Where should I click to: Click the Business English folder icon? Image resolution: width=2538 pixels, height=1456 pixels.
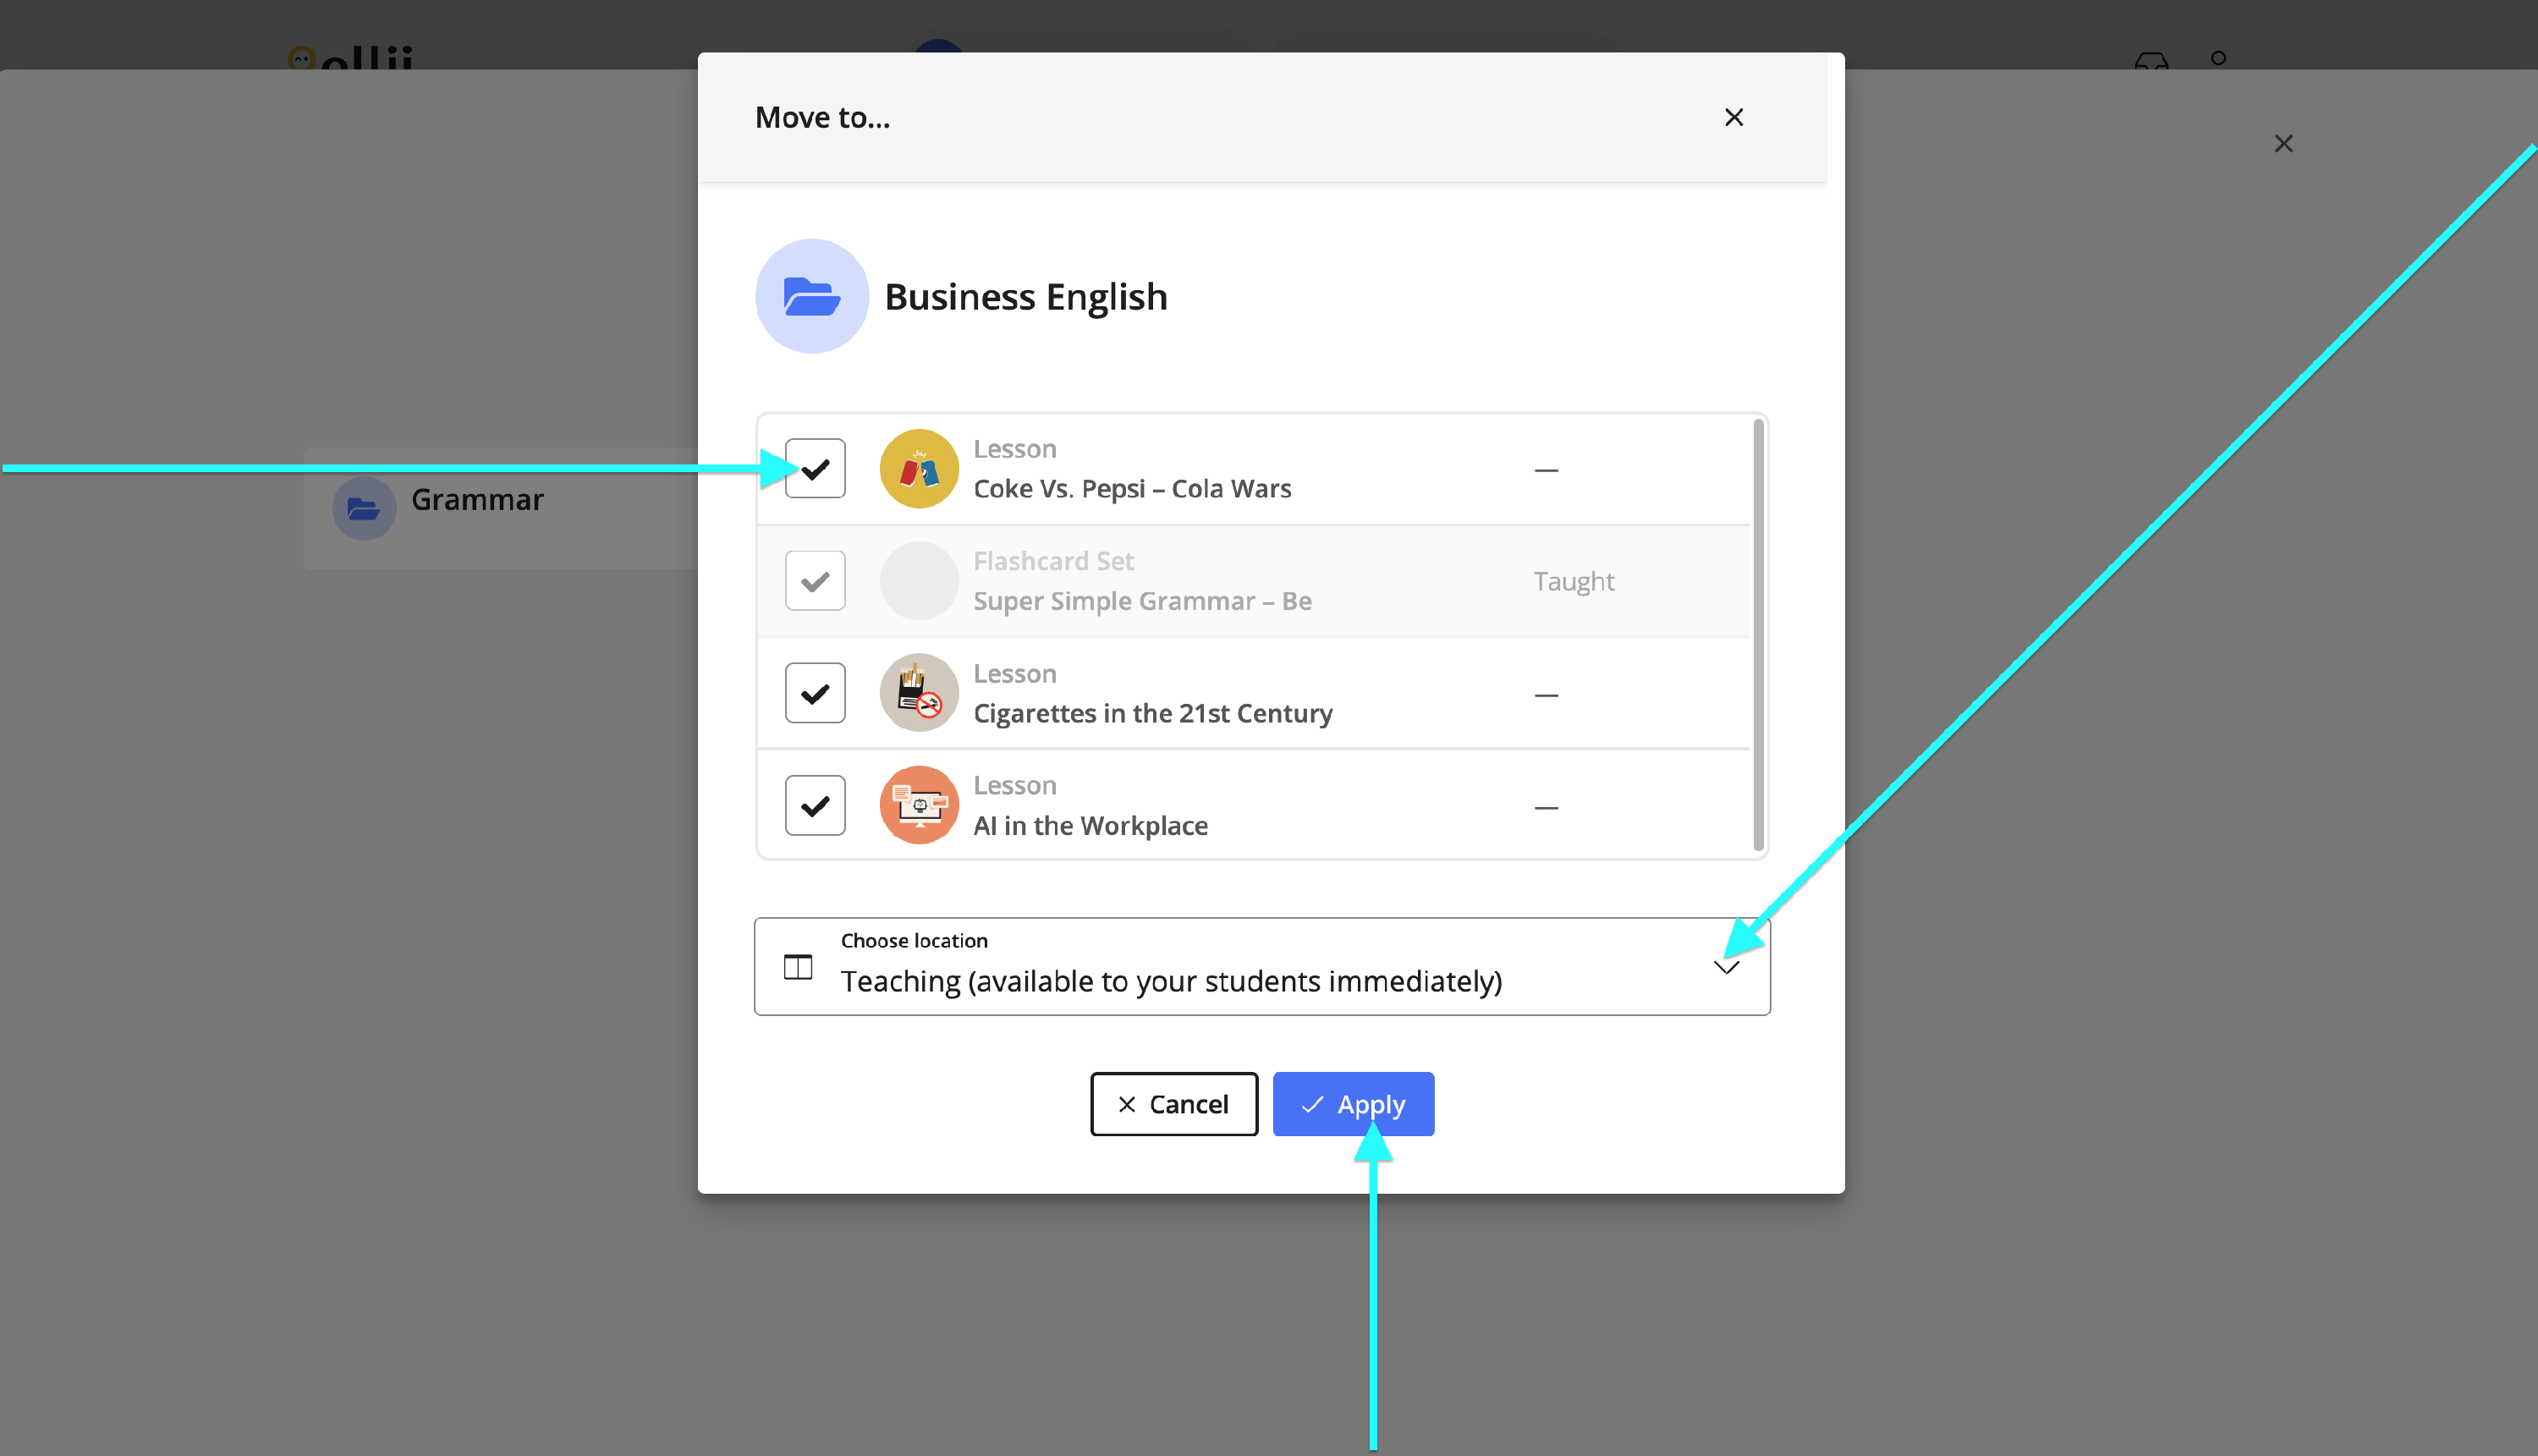[811, 296]
